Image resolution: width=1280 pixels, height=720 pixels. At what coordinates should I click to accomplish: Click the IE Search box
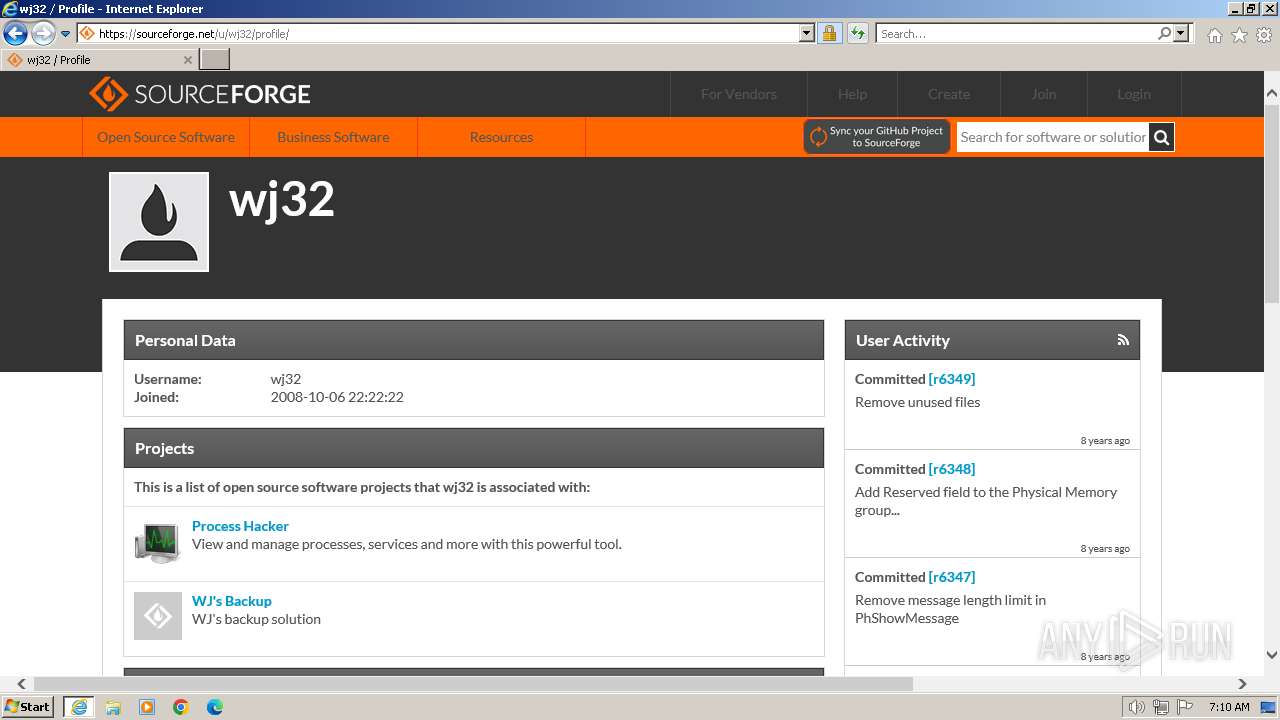(x=1015, y=34)
